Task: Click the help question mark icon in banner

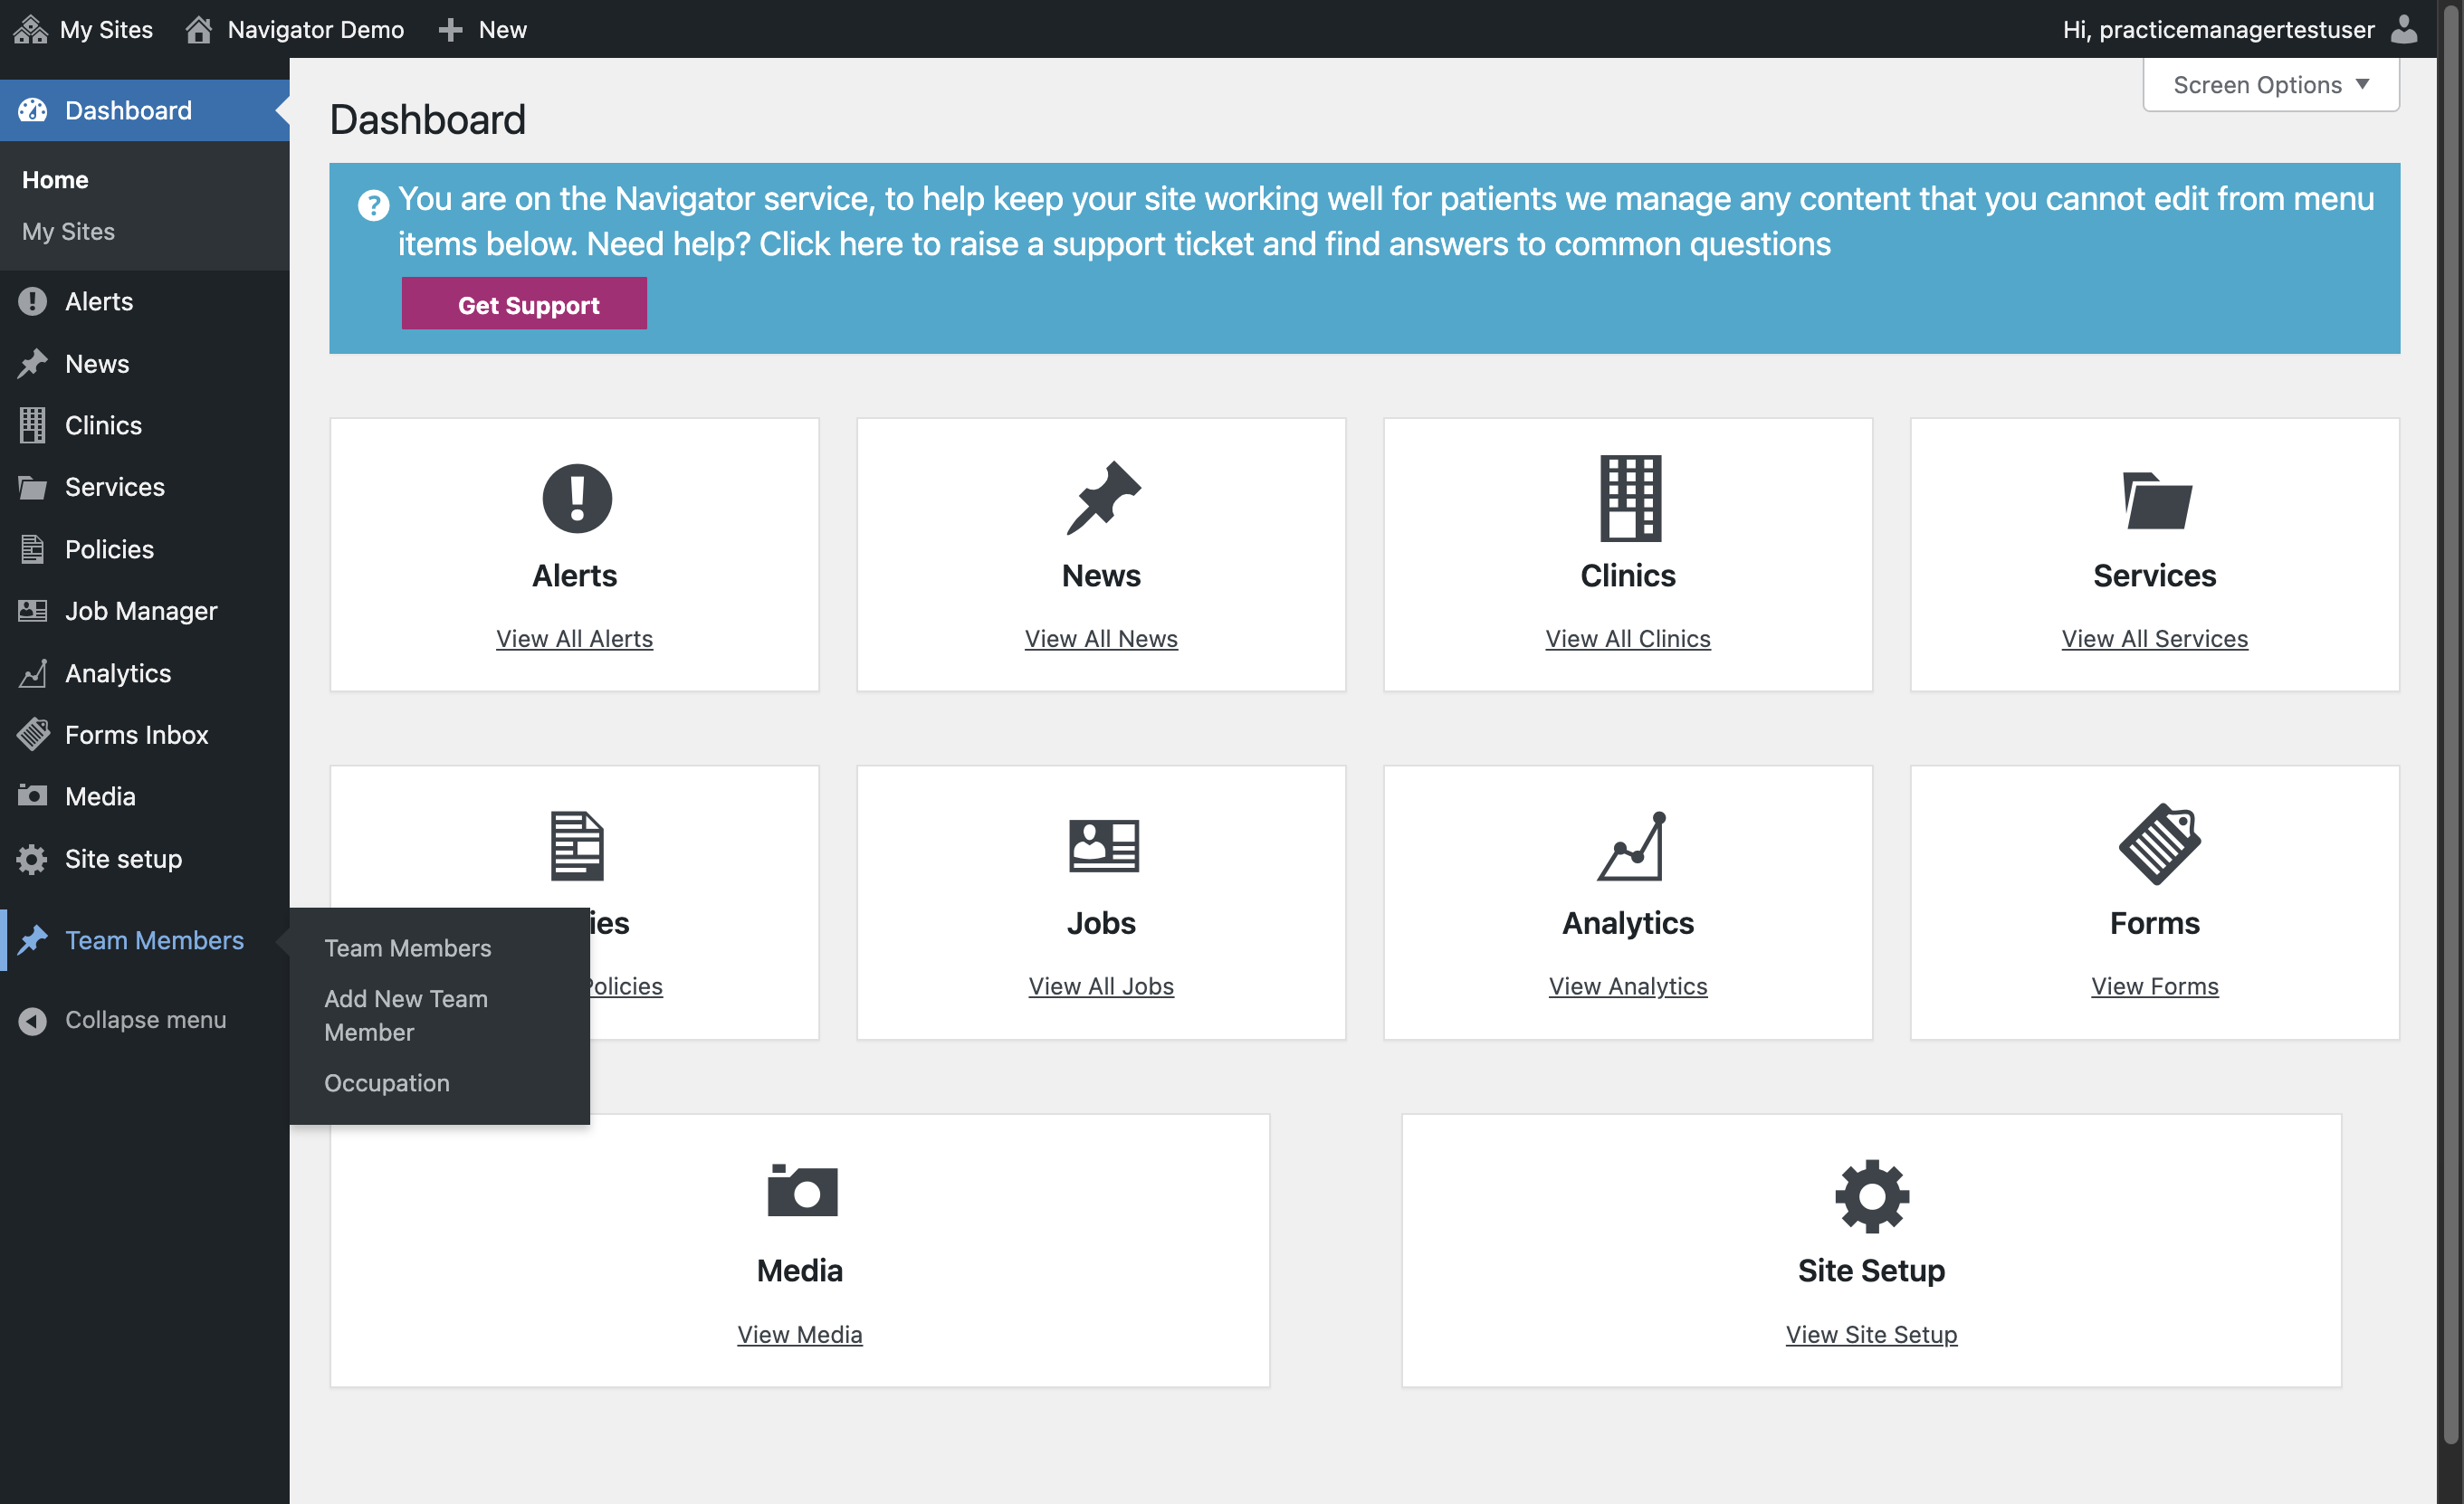Action: (x=373, y=205)
